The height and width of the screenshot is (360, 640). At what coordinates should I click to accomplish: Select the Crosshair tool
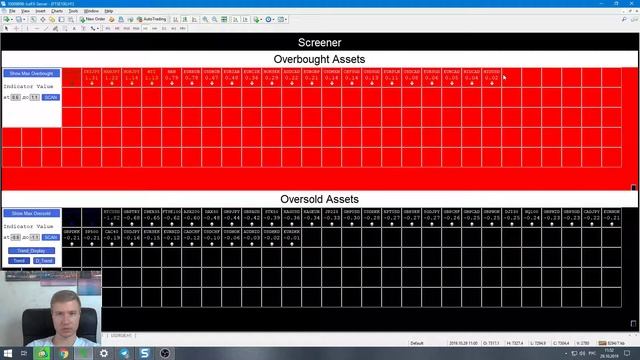tap(16, 29)
